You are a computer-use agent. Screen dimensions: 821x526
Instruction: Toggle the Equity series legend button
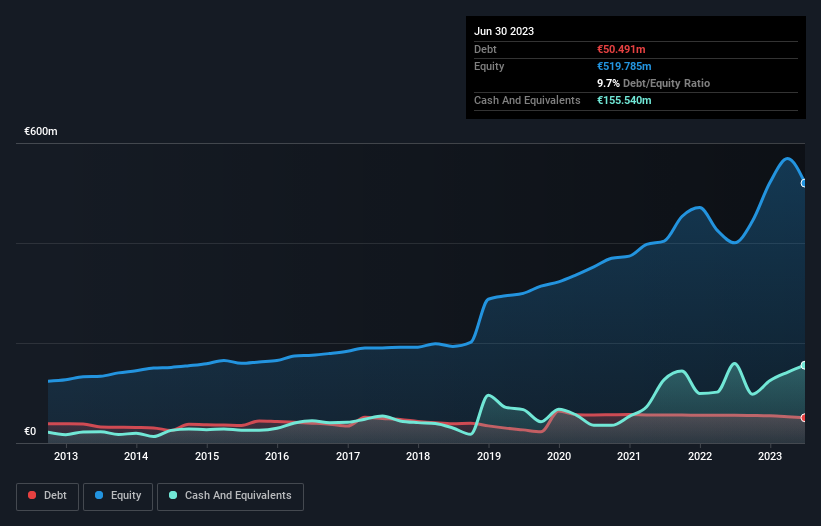(x=118, y=496)
